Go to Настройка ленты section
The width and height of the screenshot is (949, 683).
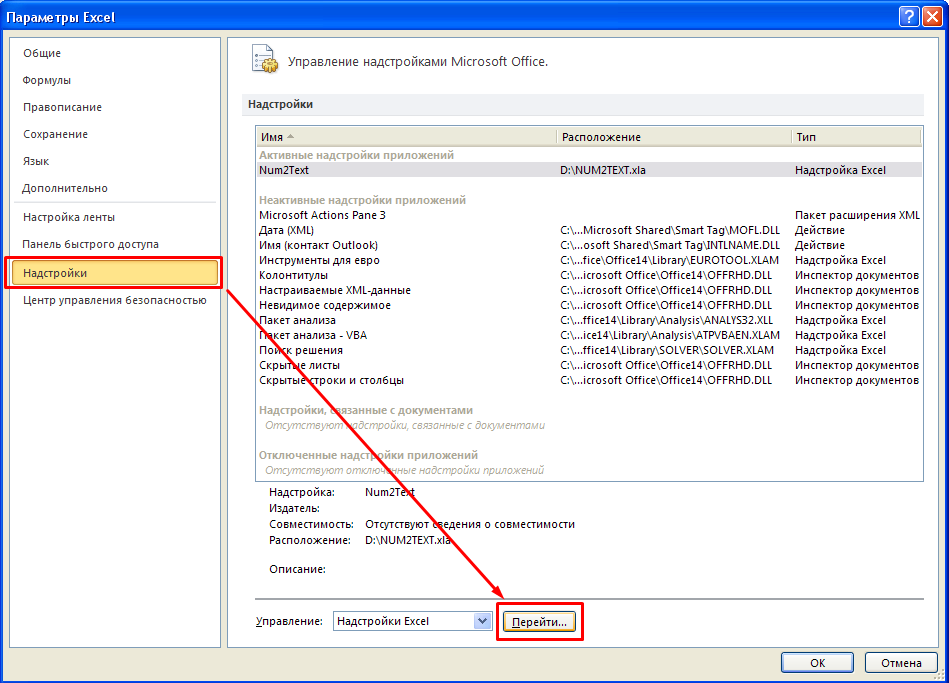pos(69,217)
